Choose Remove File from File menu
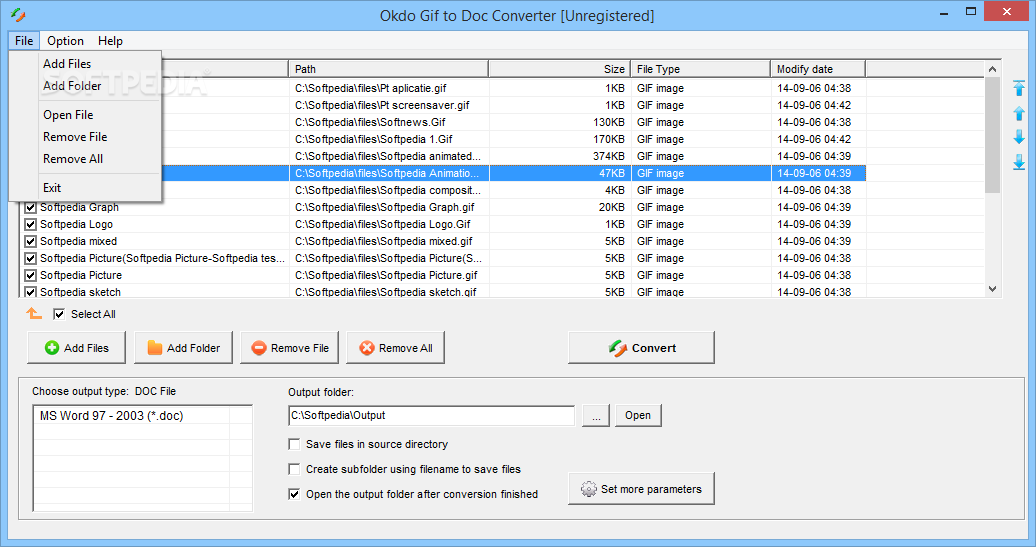1036x547 pixels. (x=86, y=137)
